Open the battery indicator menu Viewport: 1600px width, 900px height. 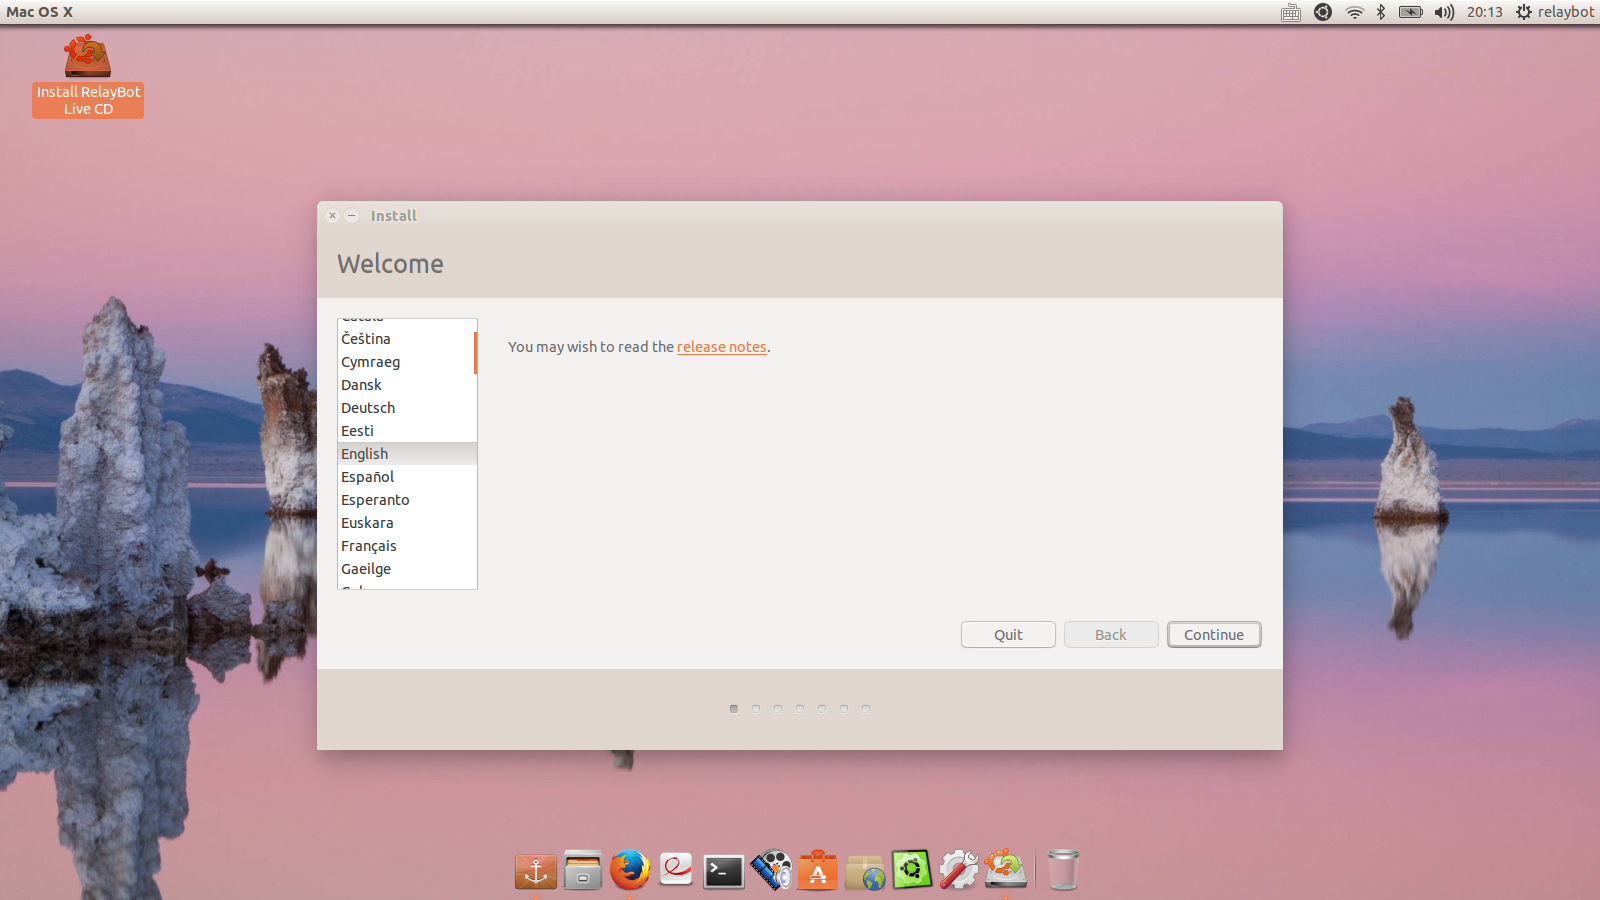(x=1410, y=12)
